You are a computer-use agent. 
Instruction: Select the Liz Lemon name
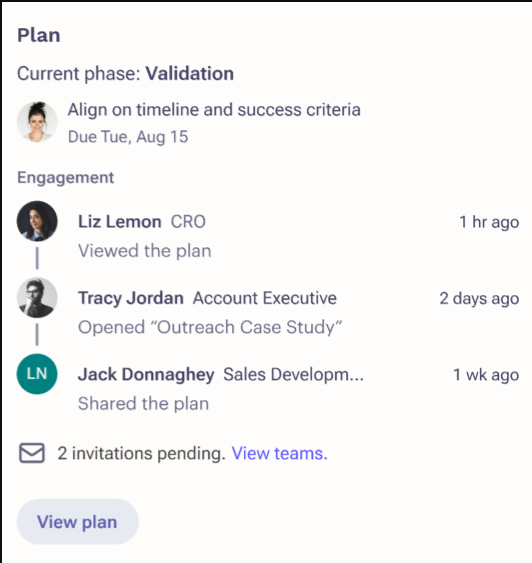coord(120,222)
